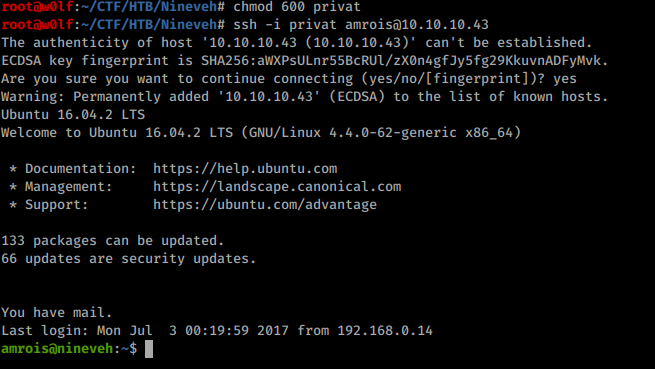655x369 pixels.
Task: Click the ubuntu.com/advantage support URL
Action: click(265, 204)
